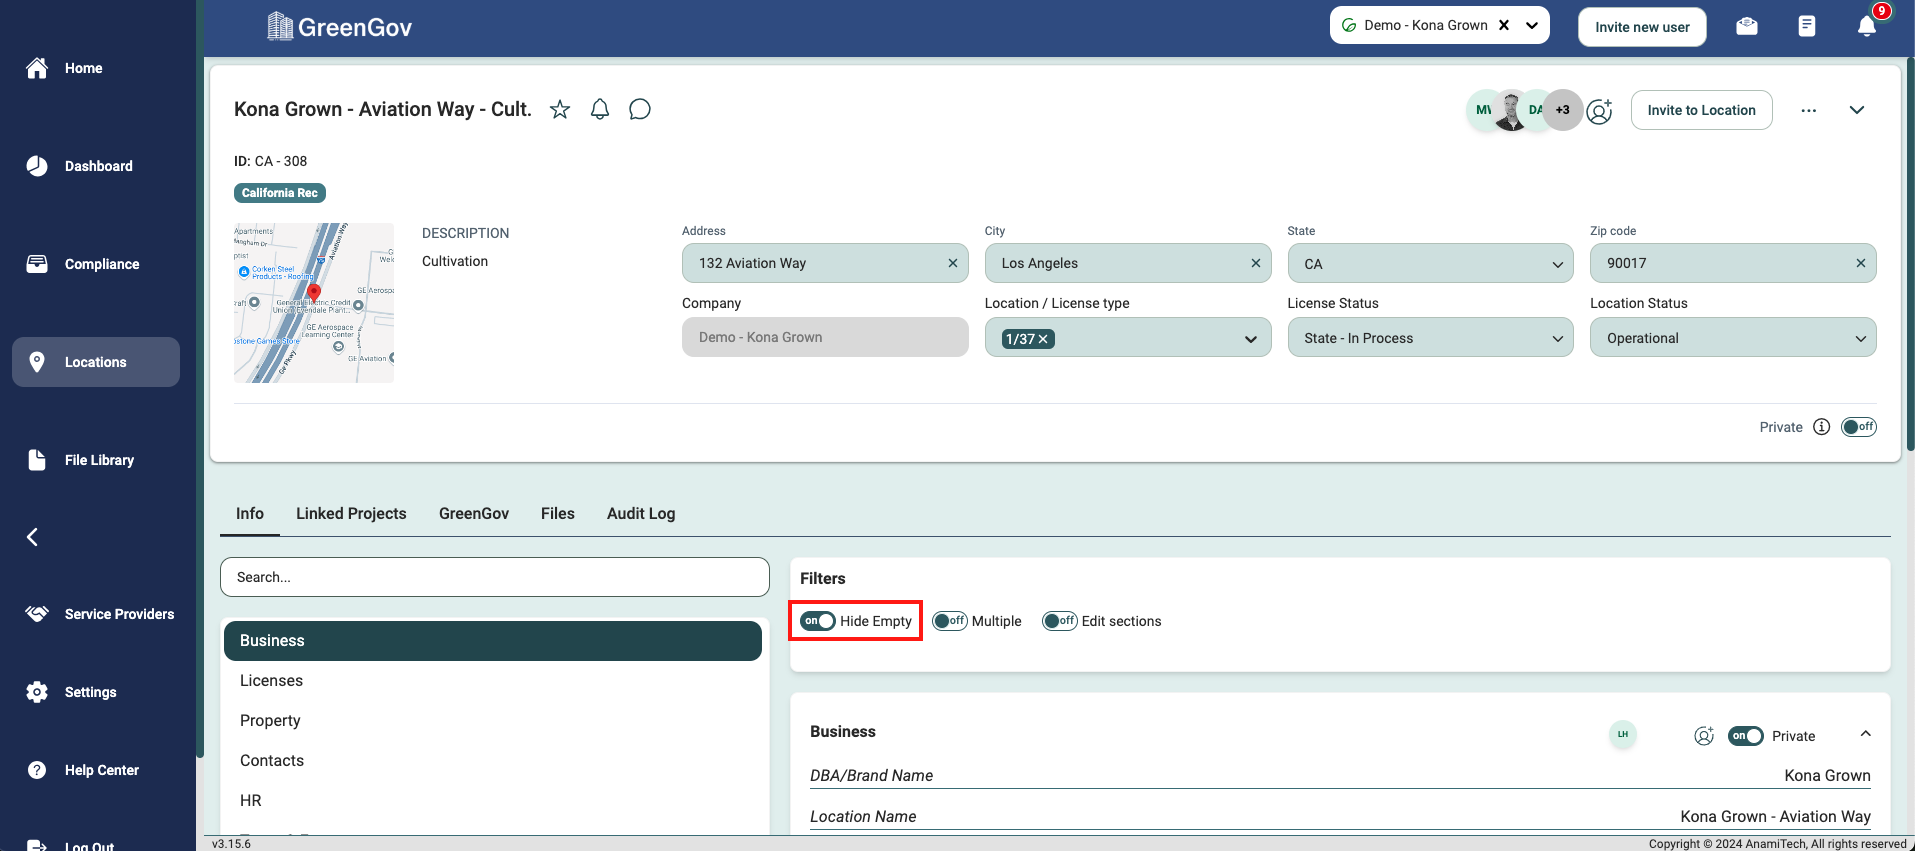Click the GreenGov logo
Viewport: 1915px width, 851px height.
340,27
